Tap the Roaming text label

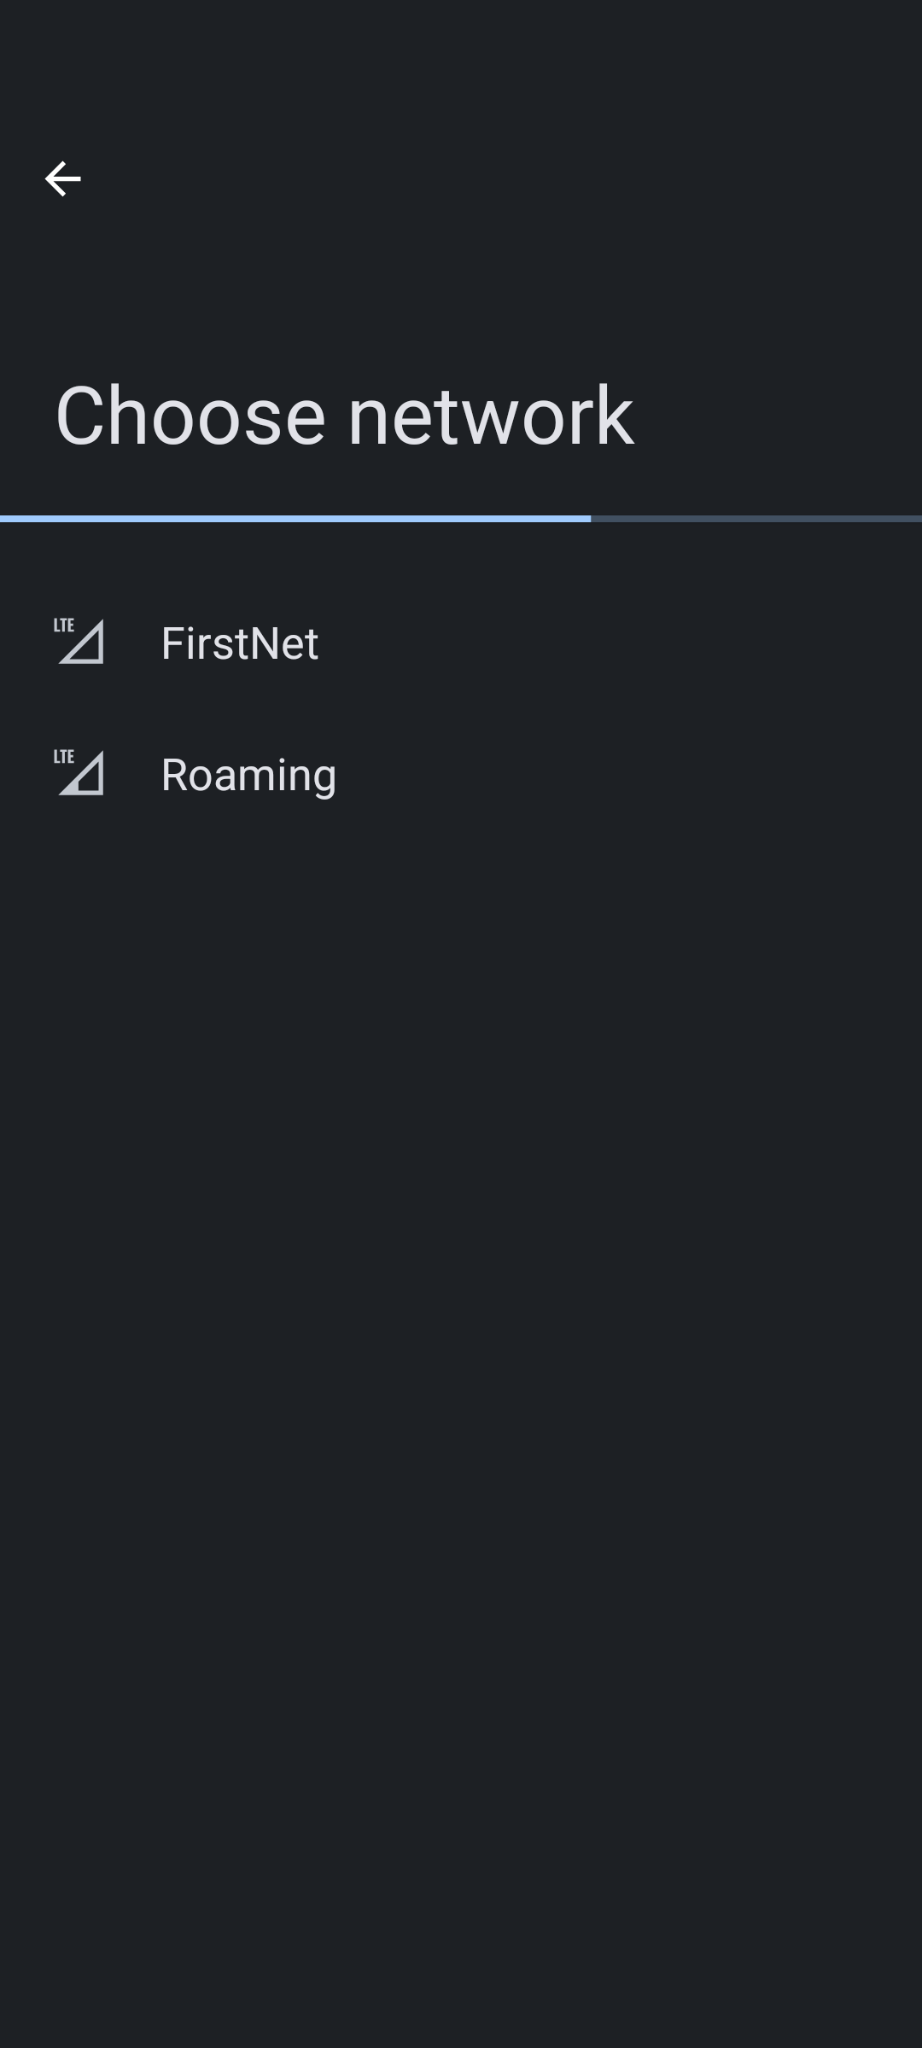[249, 775]
